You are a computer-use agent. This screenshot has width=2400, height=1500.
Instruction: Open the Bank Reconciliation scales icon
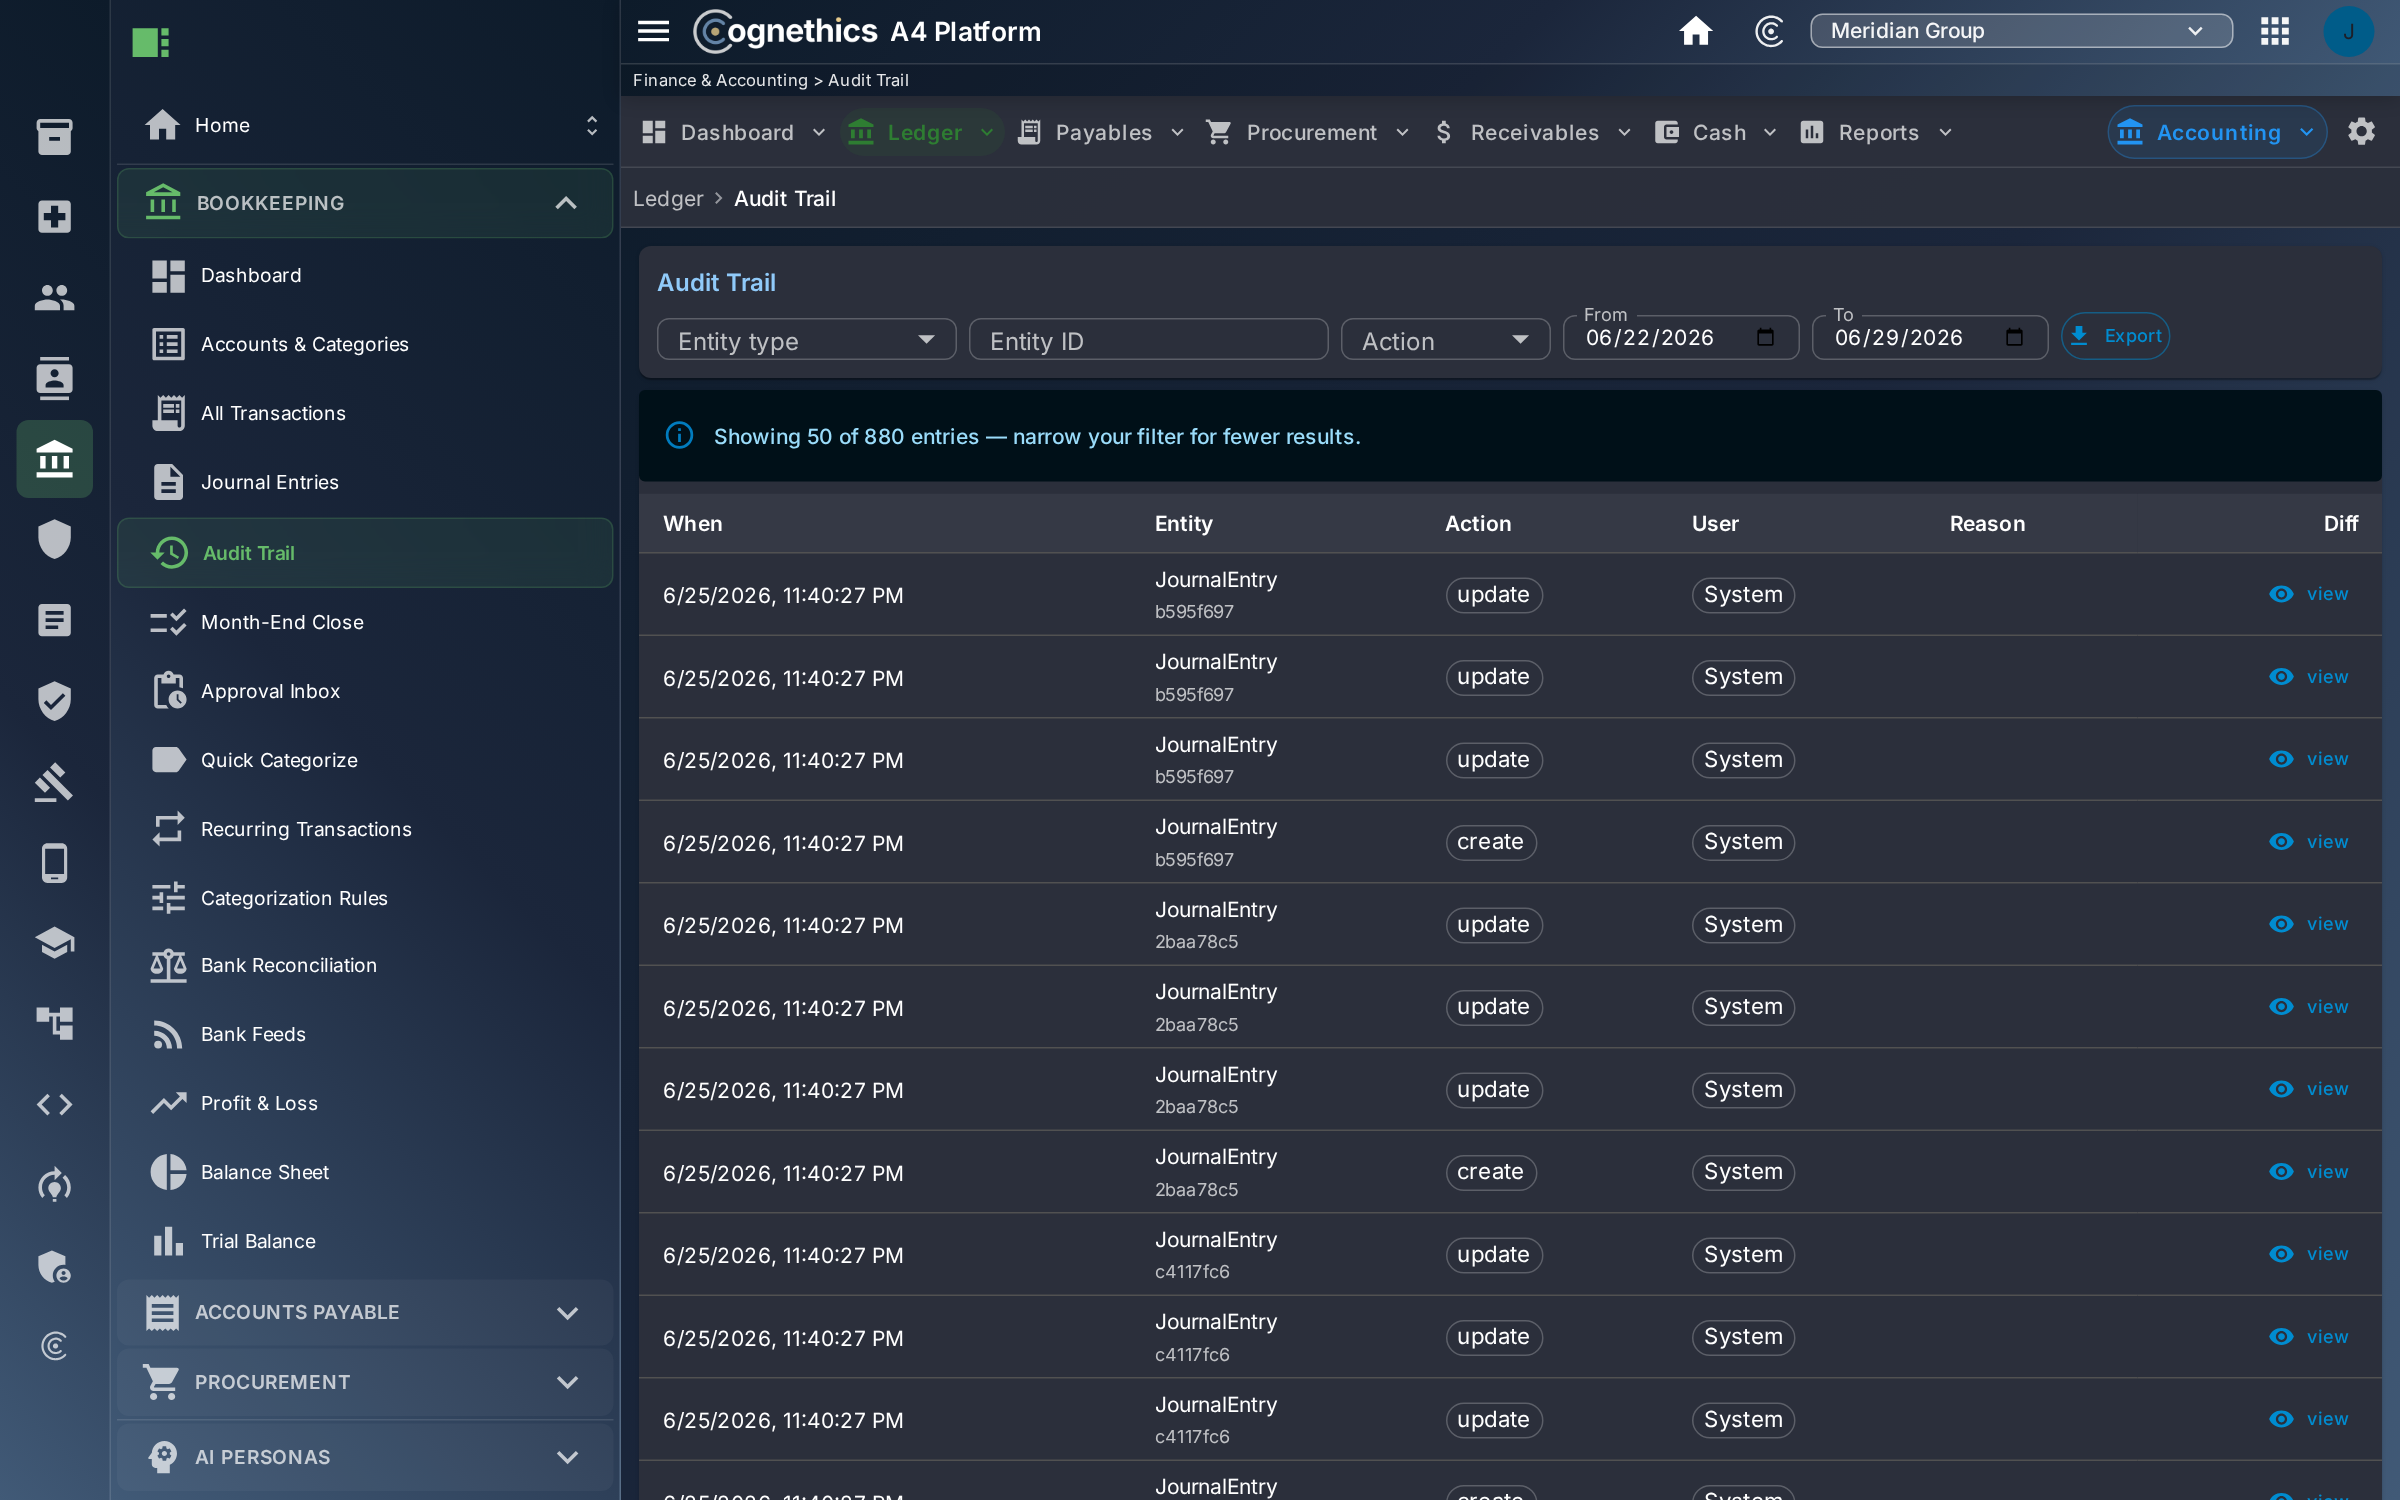(168, 965)
